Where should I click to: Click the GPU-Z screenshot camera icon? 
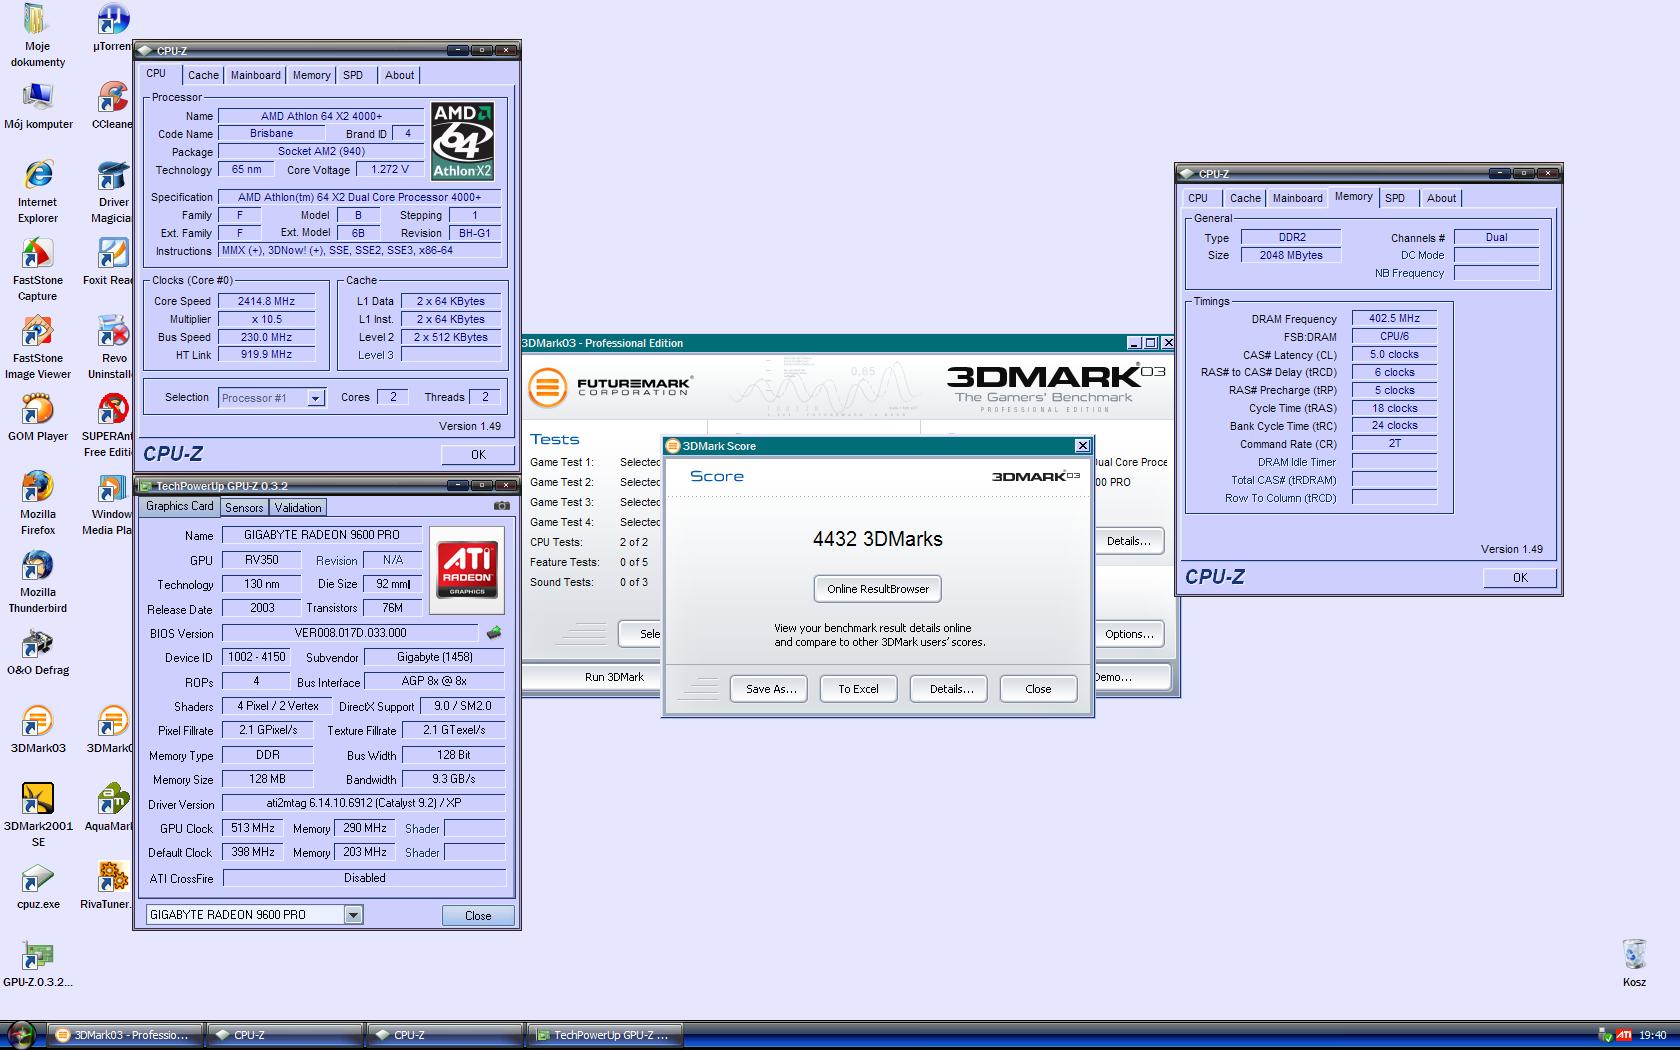coord(501,506)
